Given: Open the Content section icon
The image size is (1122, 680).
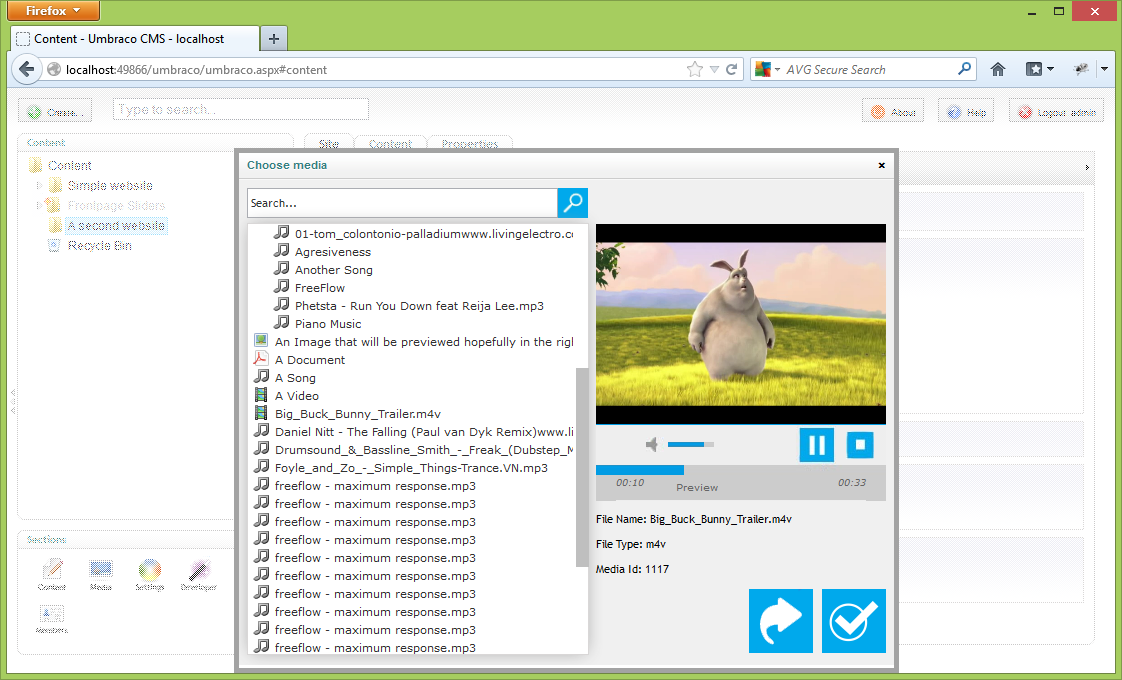Looking at the screenshot, I should (x=52, y=574).
